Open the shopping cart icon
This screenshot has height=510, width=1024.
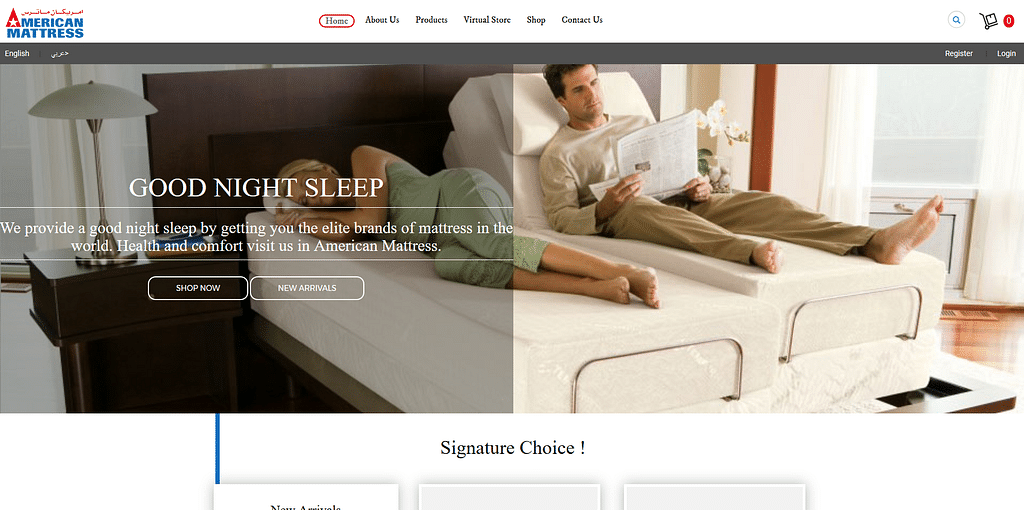988,21
